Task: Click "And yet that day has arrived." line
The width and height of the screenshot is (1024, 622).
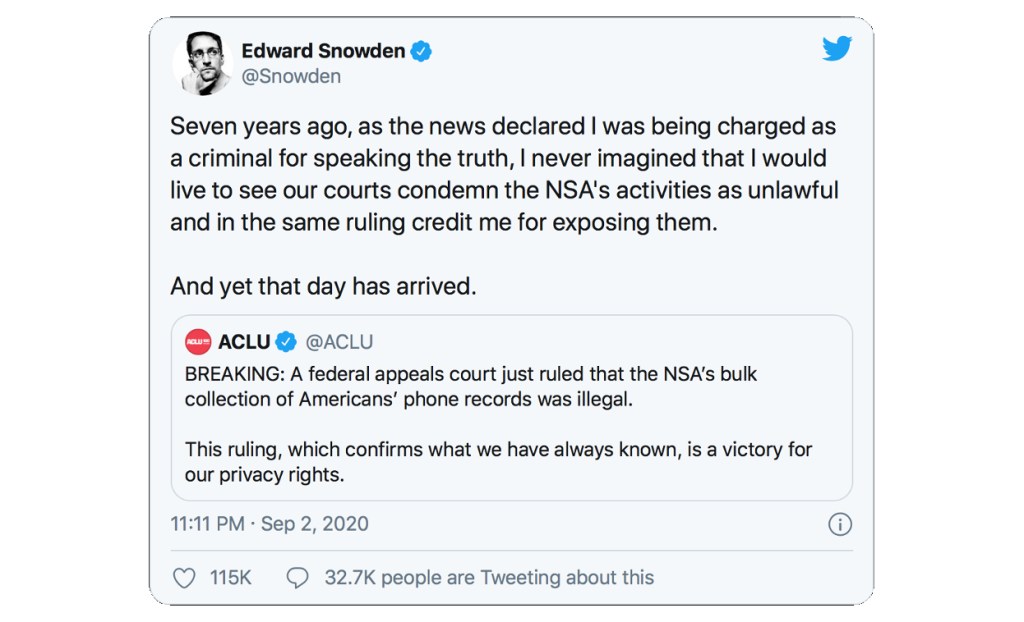Action: pyautogui.click(x=323, y=286)
